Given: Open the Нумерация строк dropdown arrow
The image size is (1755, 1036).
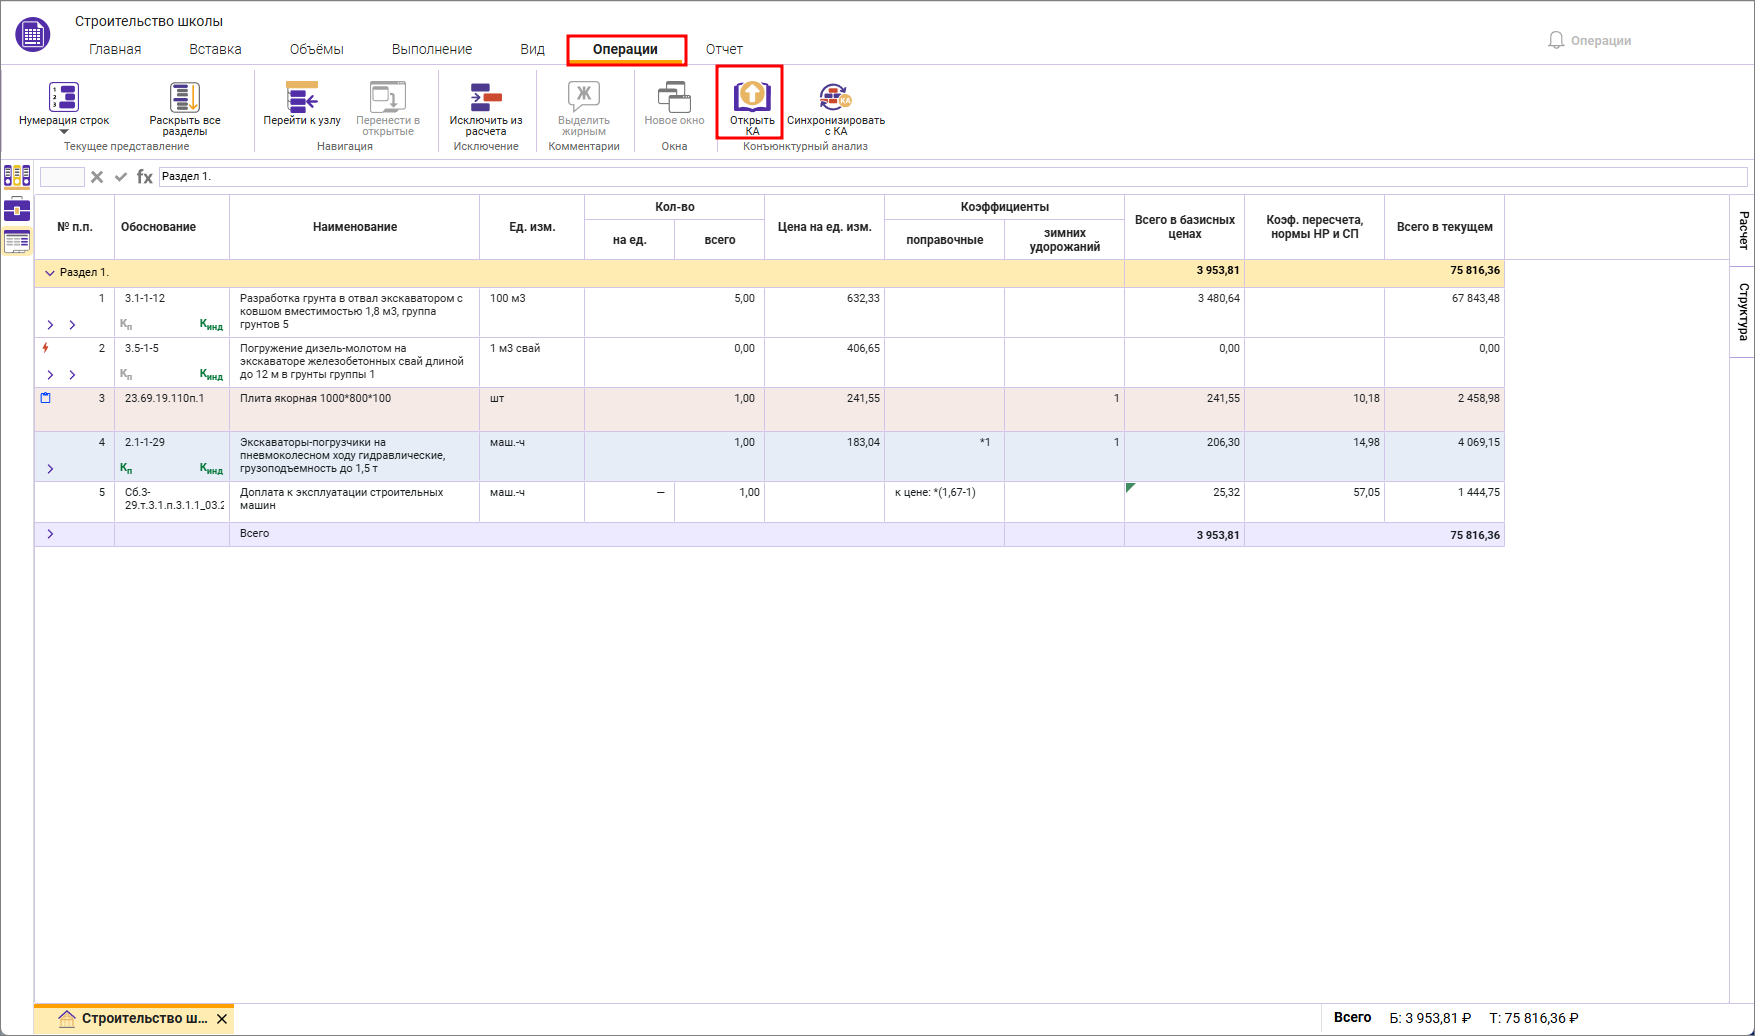Looking at the screenshot, I should pos(64,132).
